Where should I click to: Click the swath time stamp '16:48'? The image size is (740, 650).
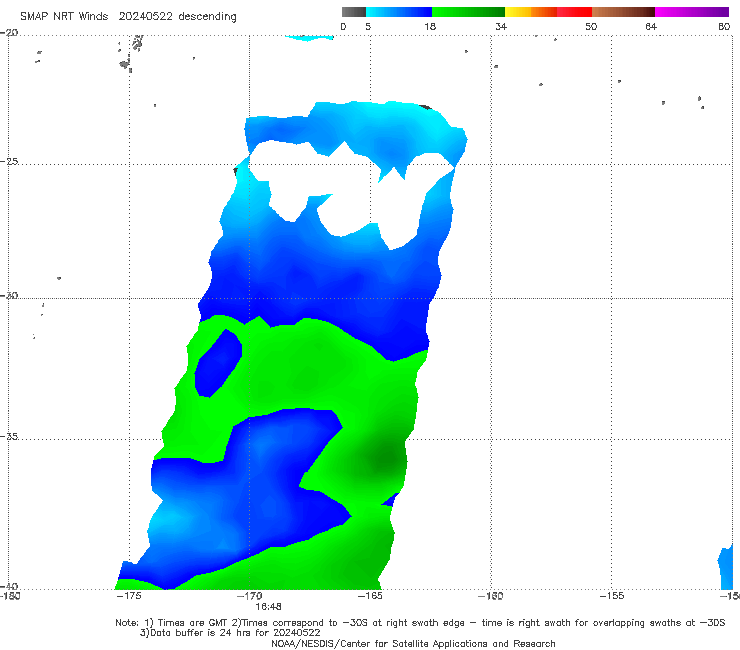(x=268, y=607)
